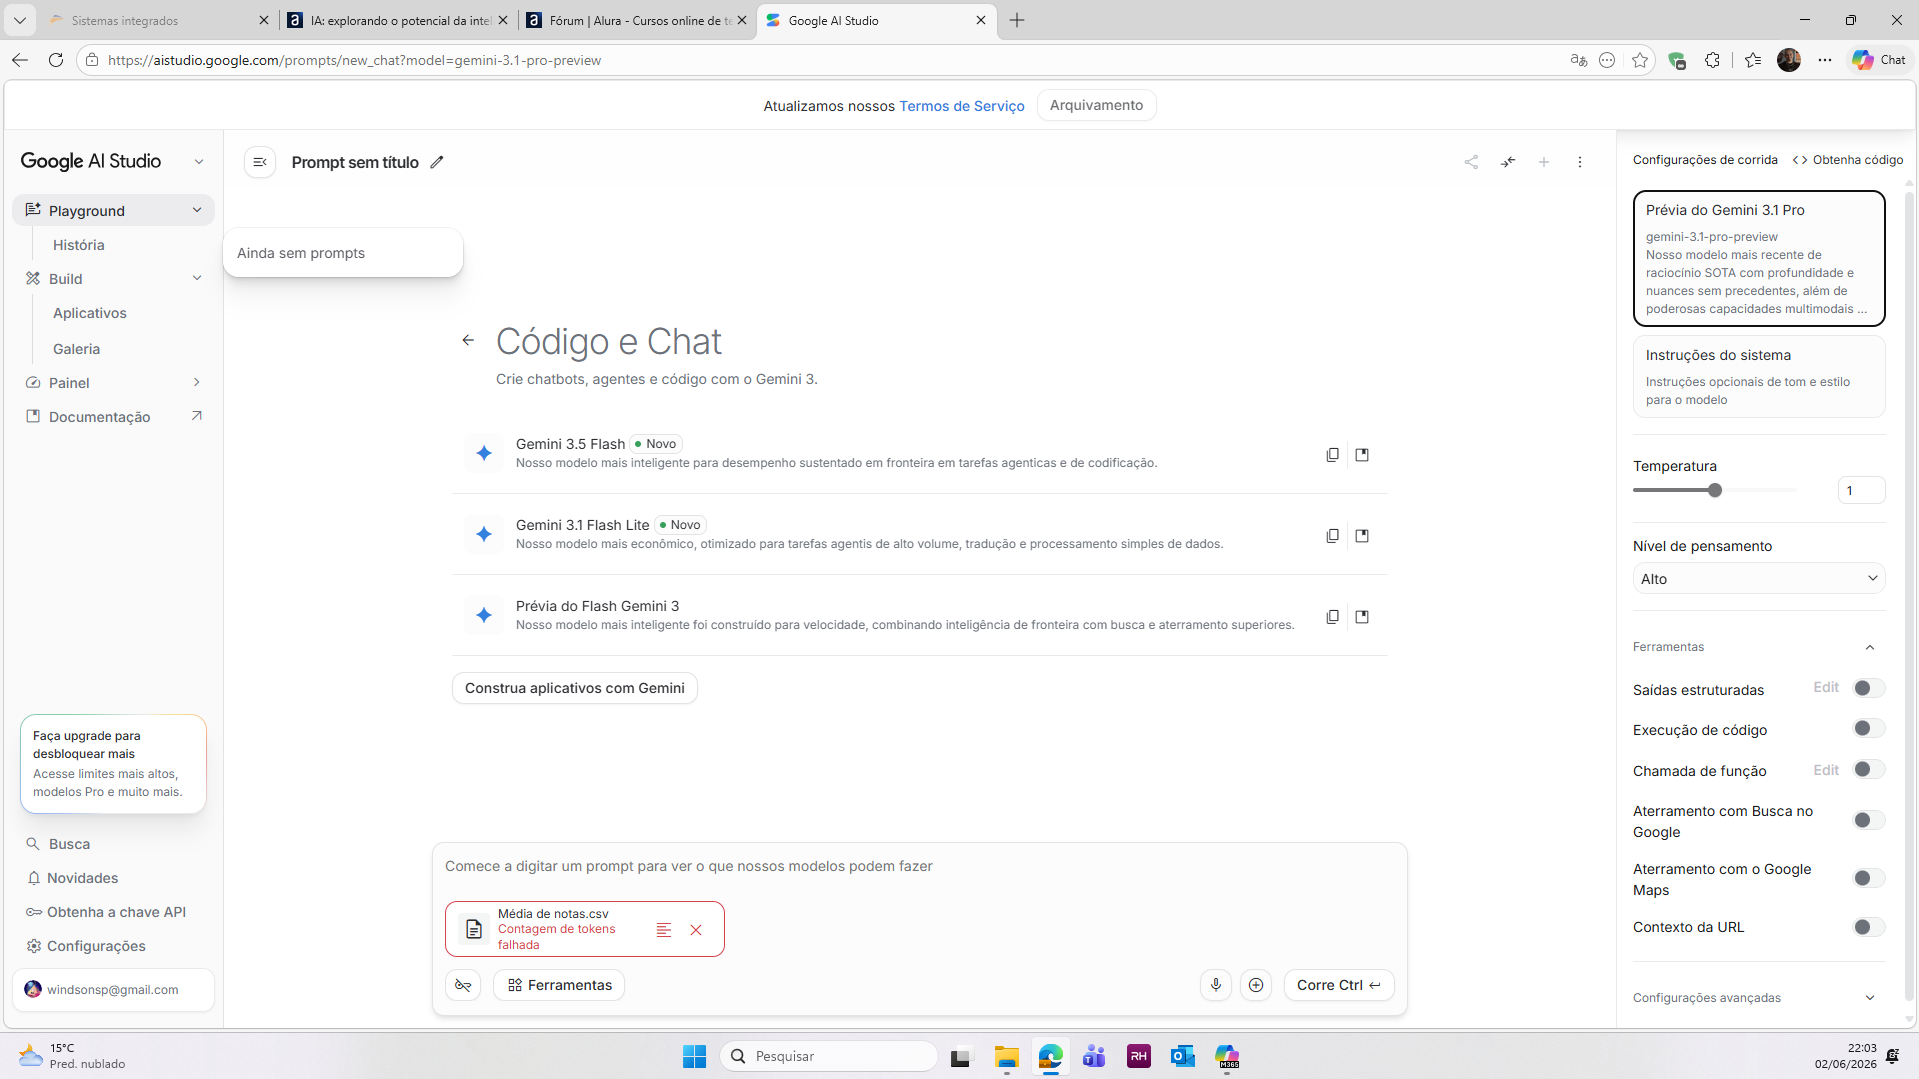
Task: Adjust the Temperatura slider handle
Action: coord(1715,490)
